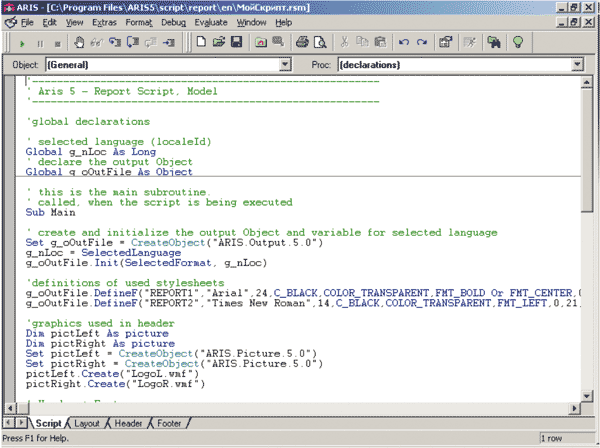Open the Debug menu

point(173,21)
